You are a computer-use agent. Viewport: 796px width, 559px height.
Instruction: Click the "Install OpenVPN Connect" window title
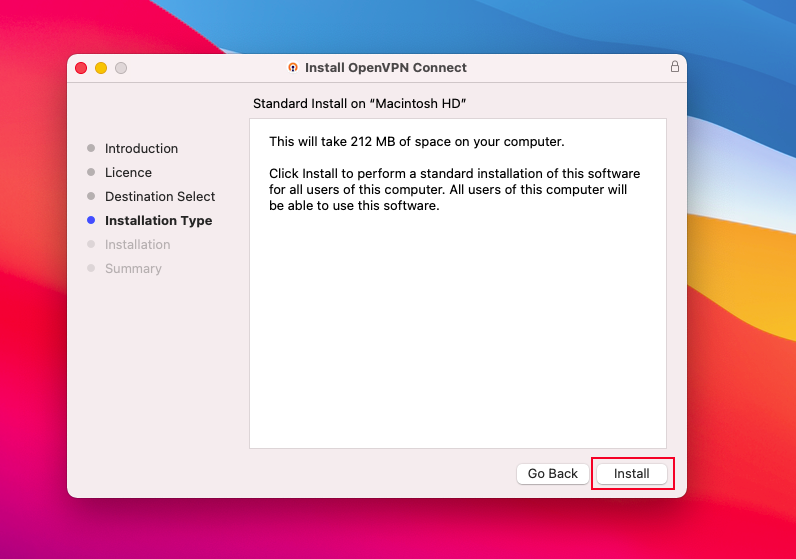pyautogui.click(x=385, y=68)
